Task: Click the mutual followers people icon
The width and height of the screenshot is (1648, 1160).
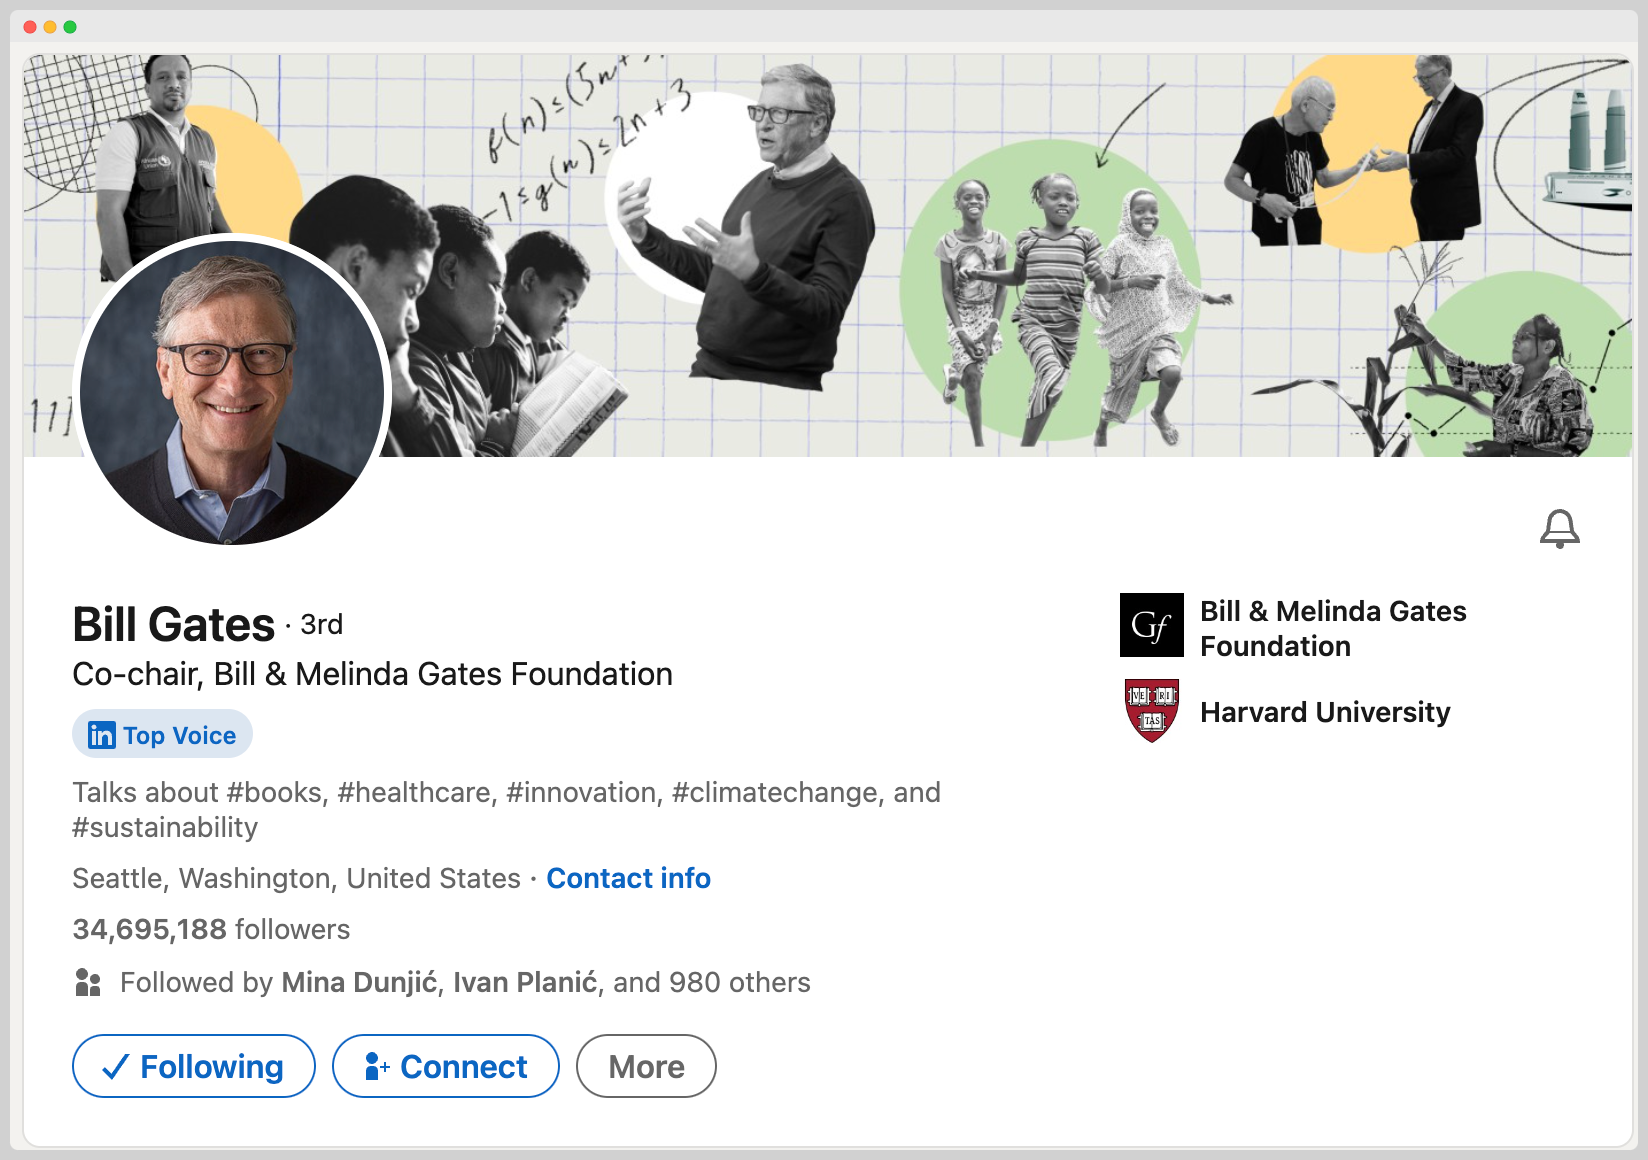Action: click(88, 982)
